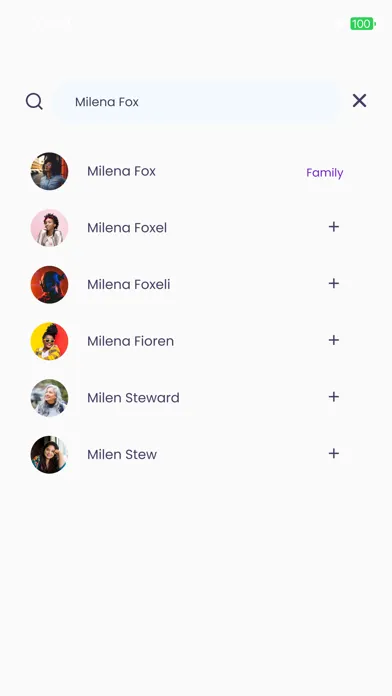Image resolution: width=392 pixels, height=696 pixels.
Task: Select the Milena Fox name result
Action: point(121,171)
